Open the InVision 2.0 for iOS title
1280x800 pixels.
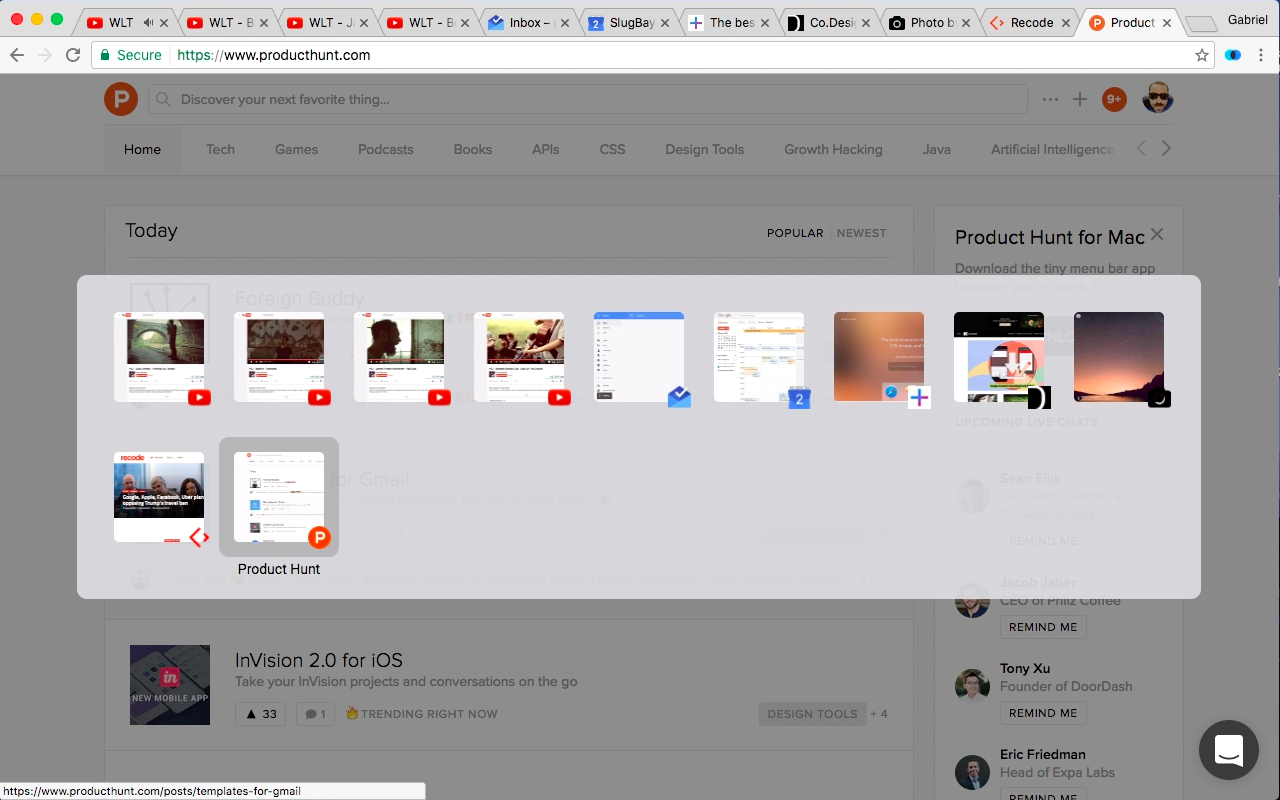click(318, 660)
